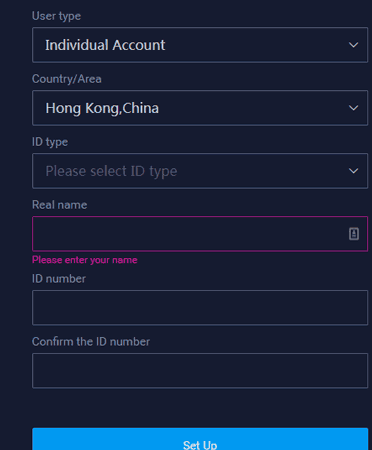Click the 'Please enter your name' error message
372x450 pixels.
(85, 260)
